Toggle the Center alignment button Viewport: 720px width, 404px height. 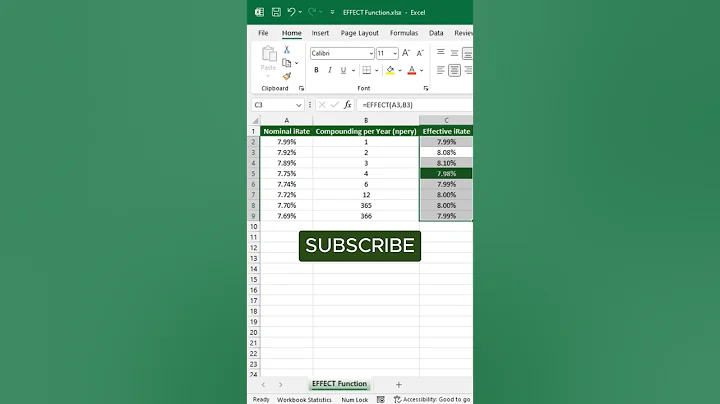point(454,70)
